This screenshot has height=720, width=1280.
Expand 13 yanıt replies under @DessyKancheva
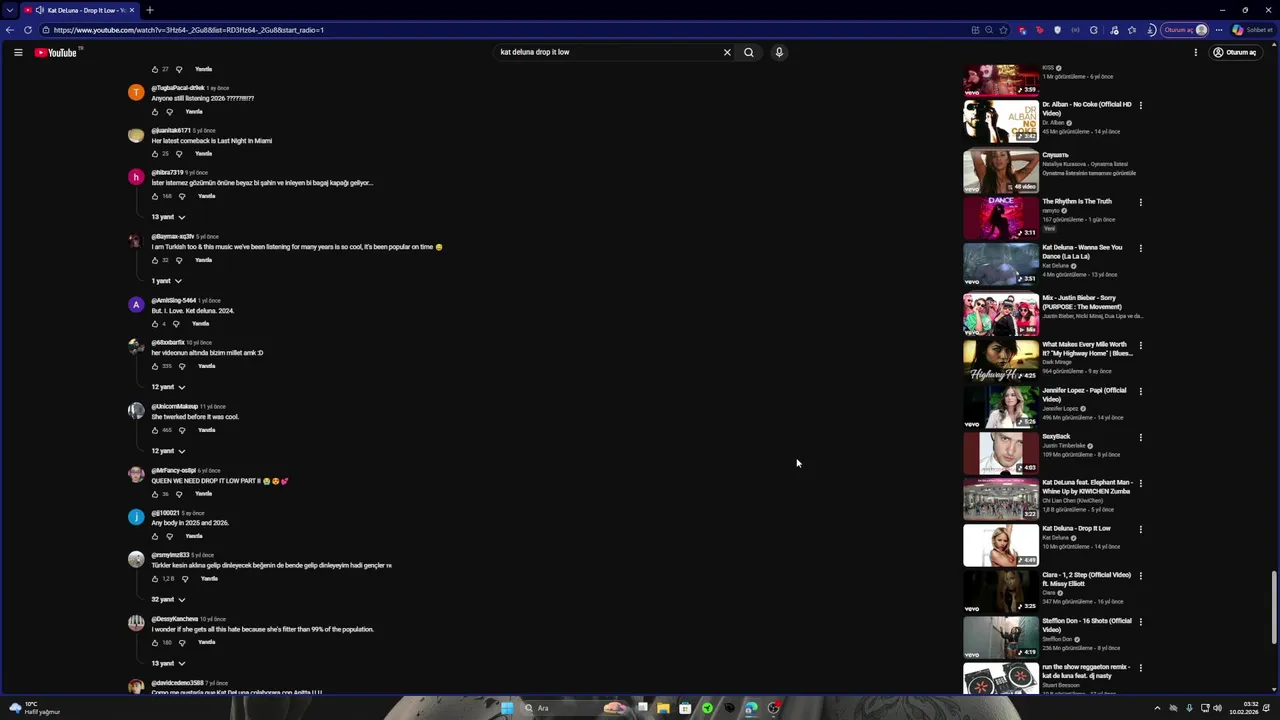pyautogui.click(x=167, y=664)
